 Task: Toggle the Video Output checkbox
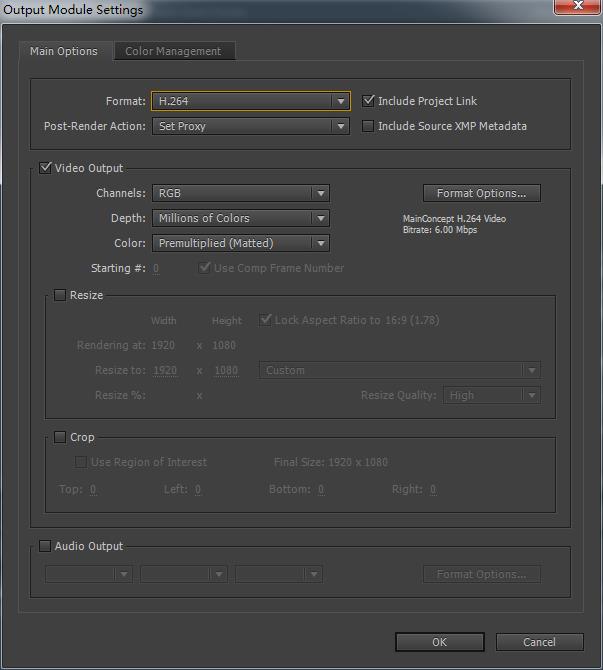click(x=45, y=168)
